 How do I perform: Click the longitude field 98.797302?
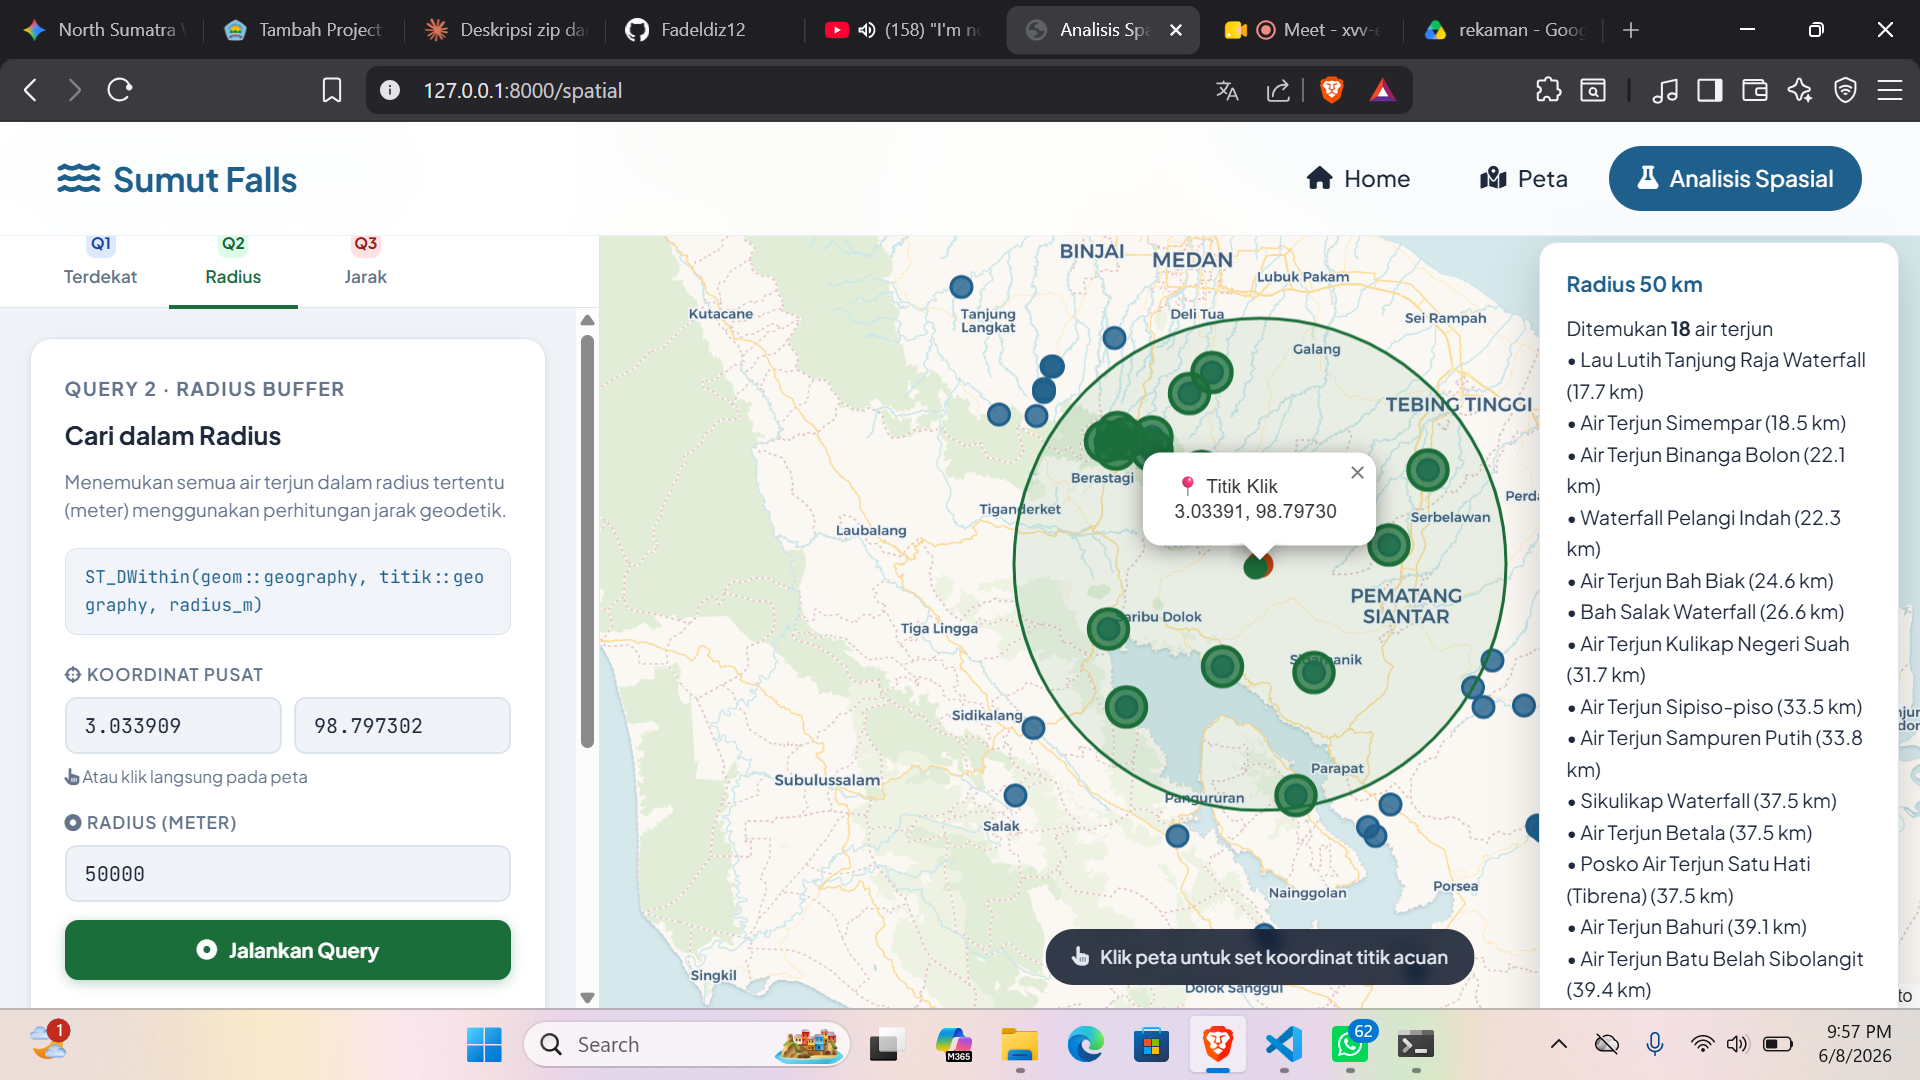[x=402, y=726]
